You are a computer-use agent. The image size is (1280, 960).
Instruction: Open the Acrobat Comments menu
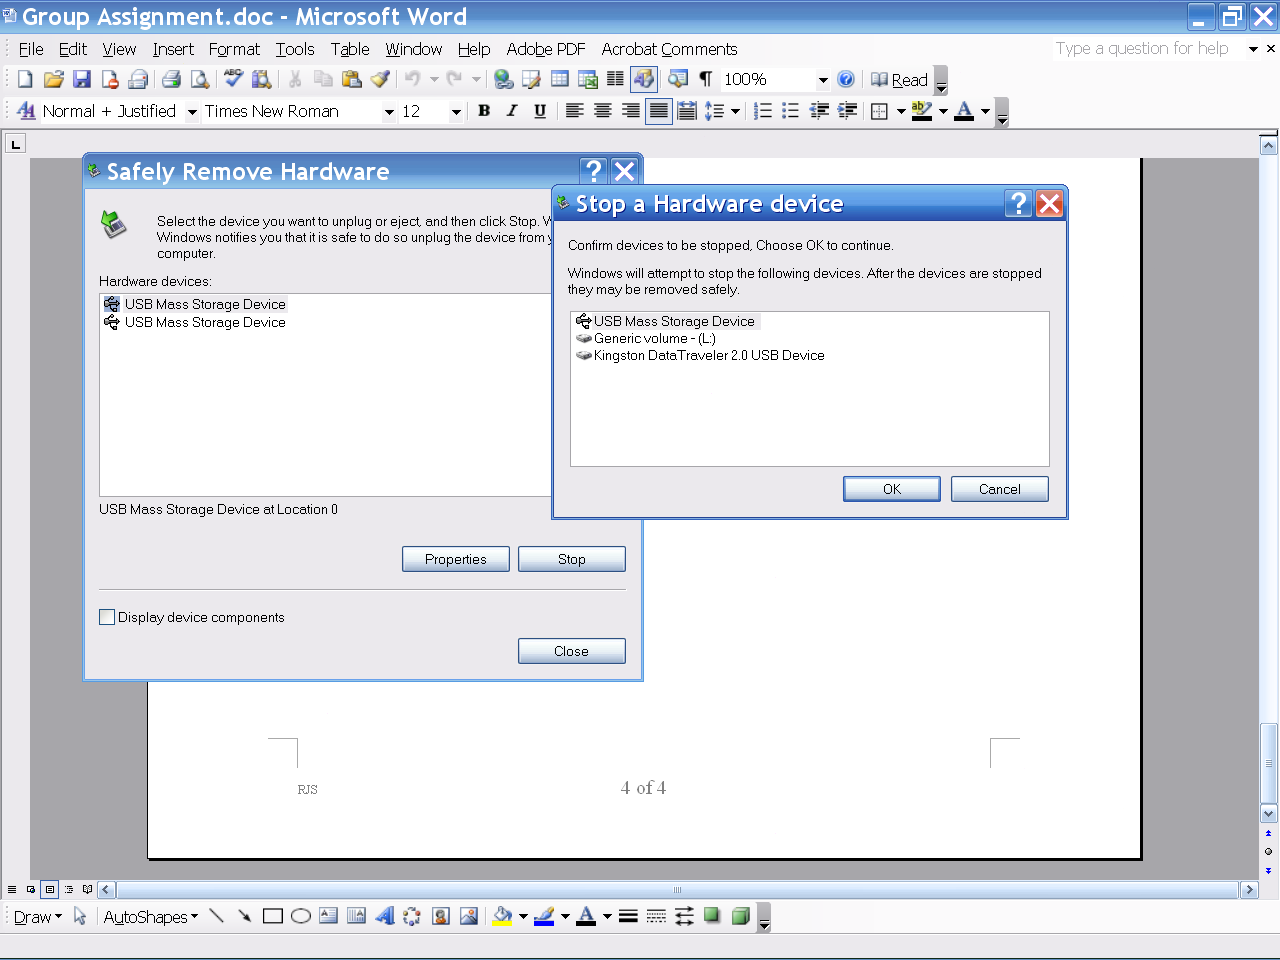[x=669, y=49]
